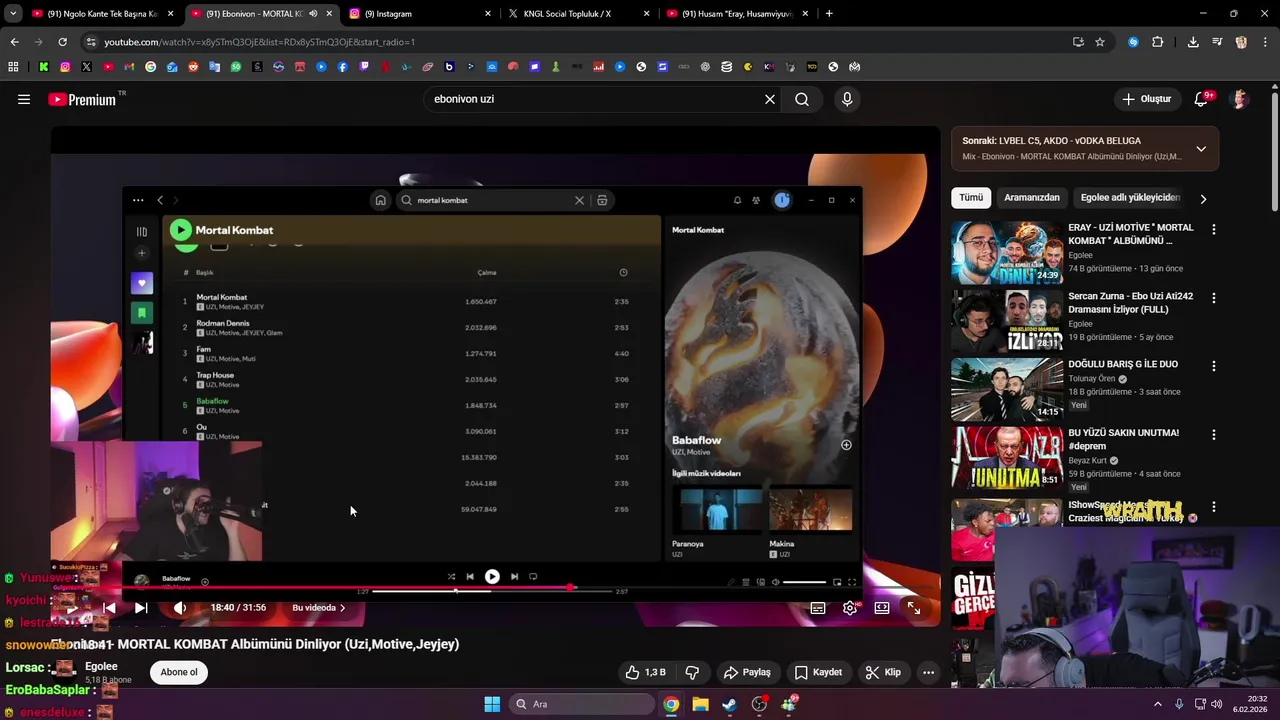Click the 'Oluştur' create button

(1146, 99)
